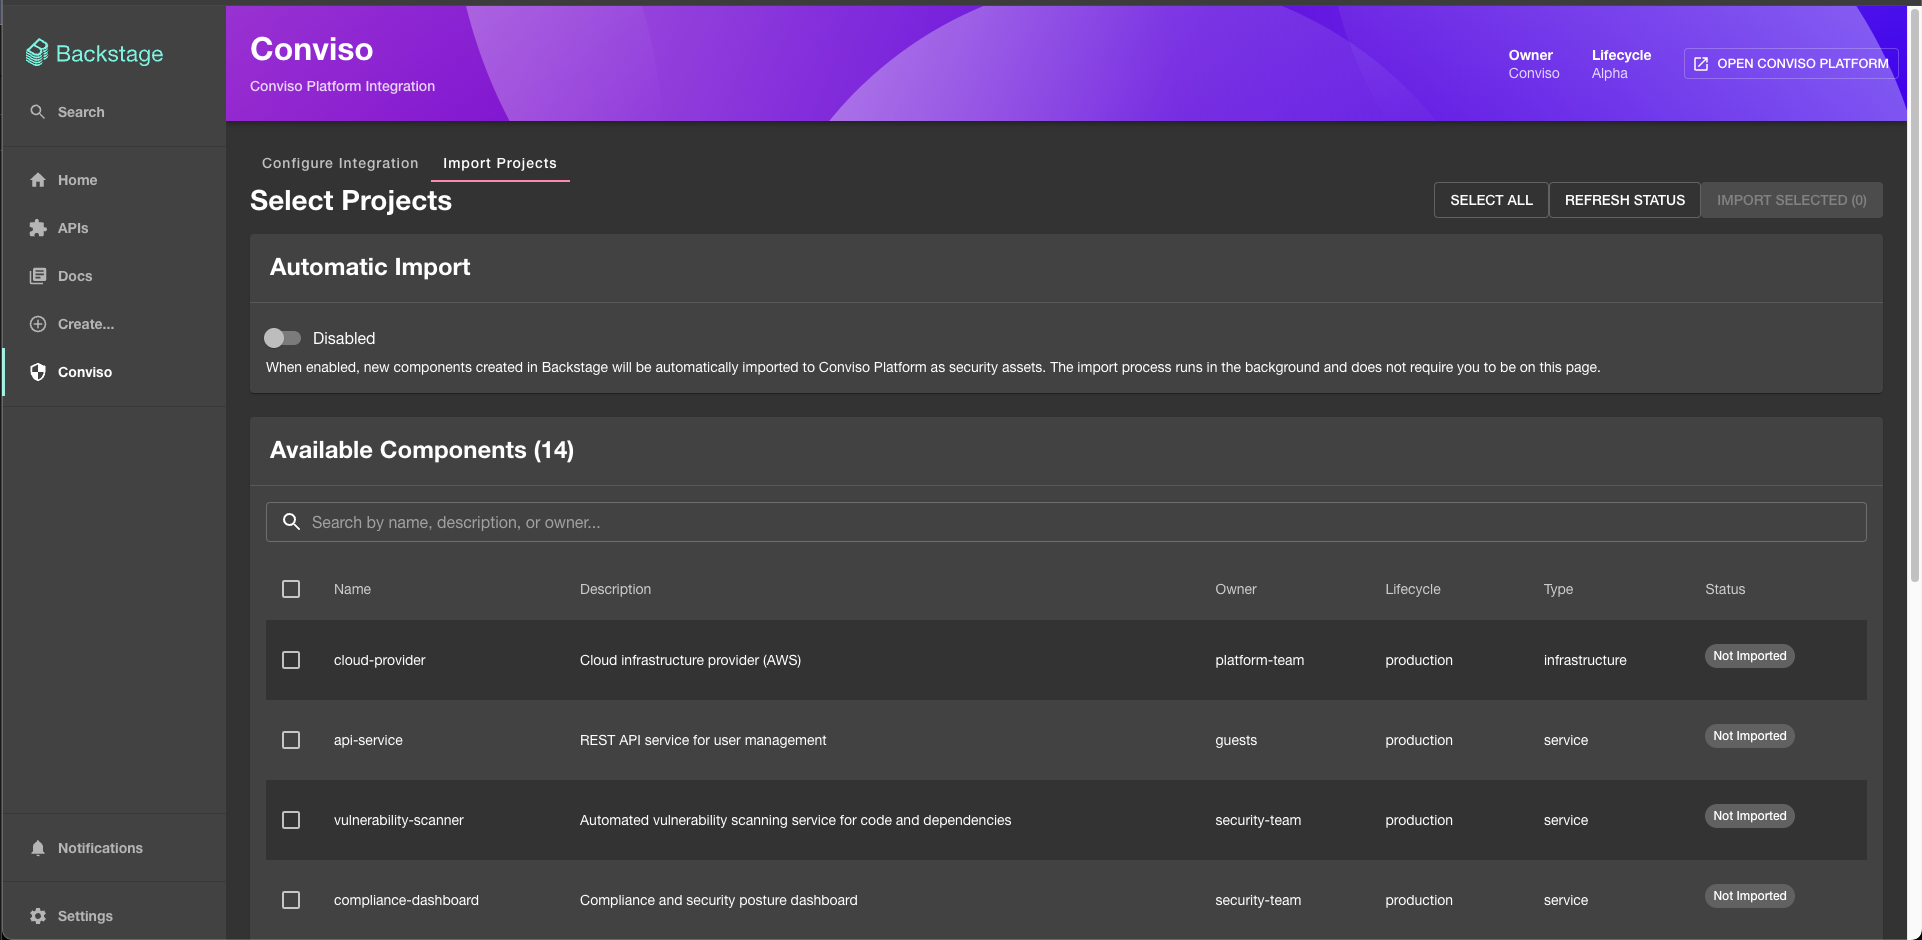Click Search in the sidebar
The image size is (1922, 940).
pyautogui.click(x=114, y=112)
